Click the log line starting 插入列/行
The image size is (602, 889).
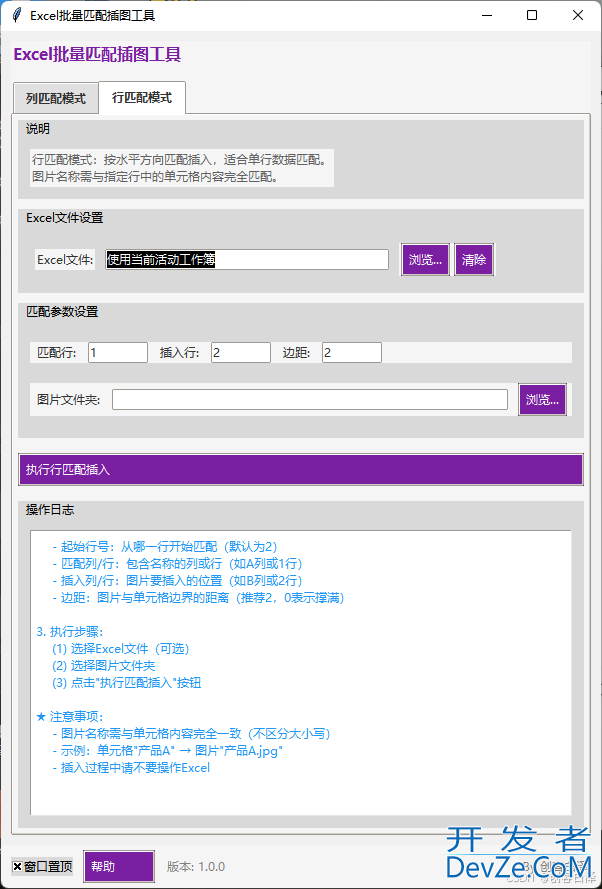tap(177, 581)
